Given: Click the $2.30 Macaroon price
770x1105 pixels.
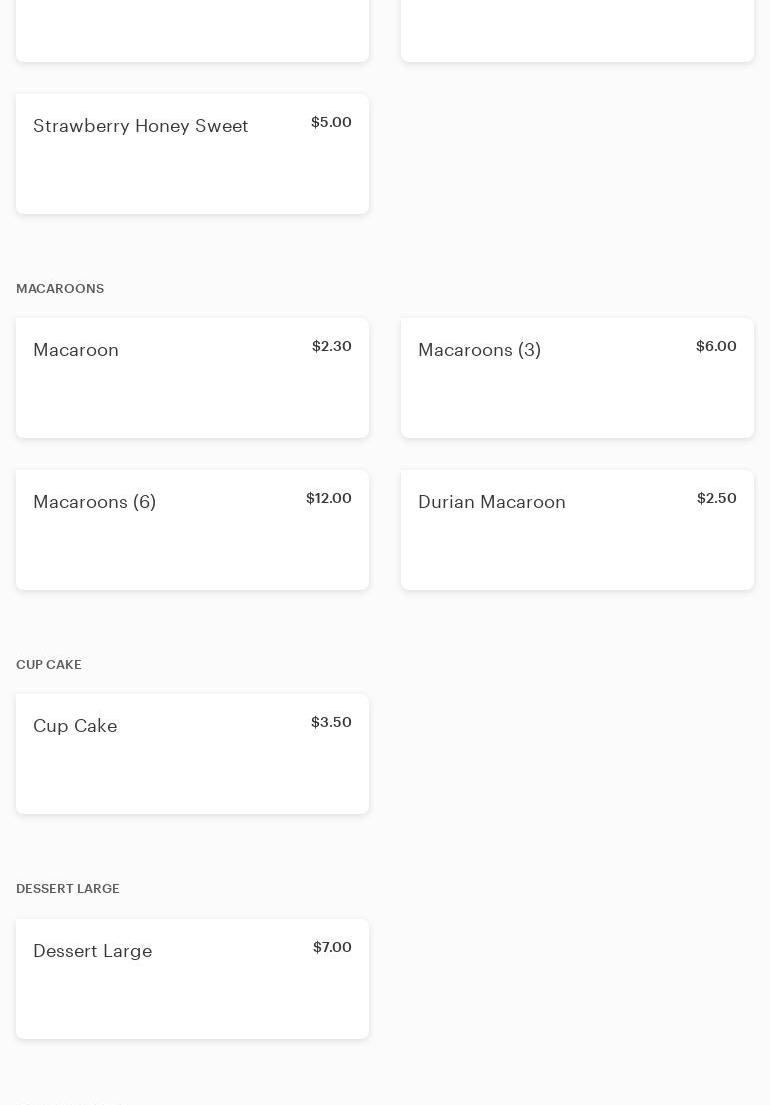Looking at the screenshot, I should pyautogui.click(x=331, y=347).
